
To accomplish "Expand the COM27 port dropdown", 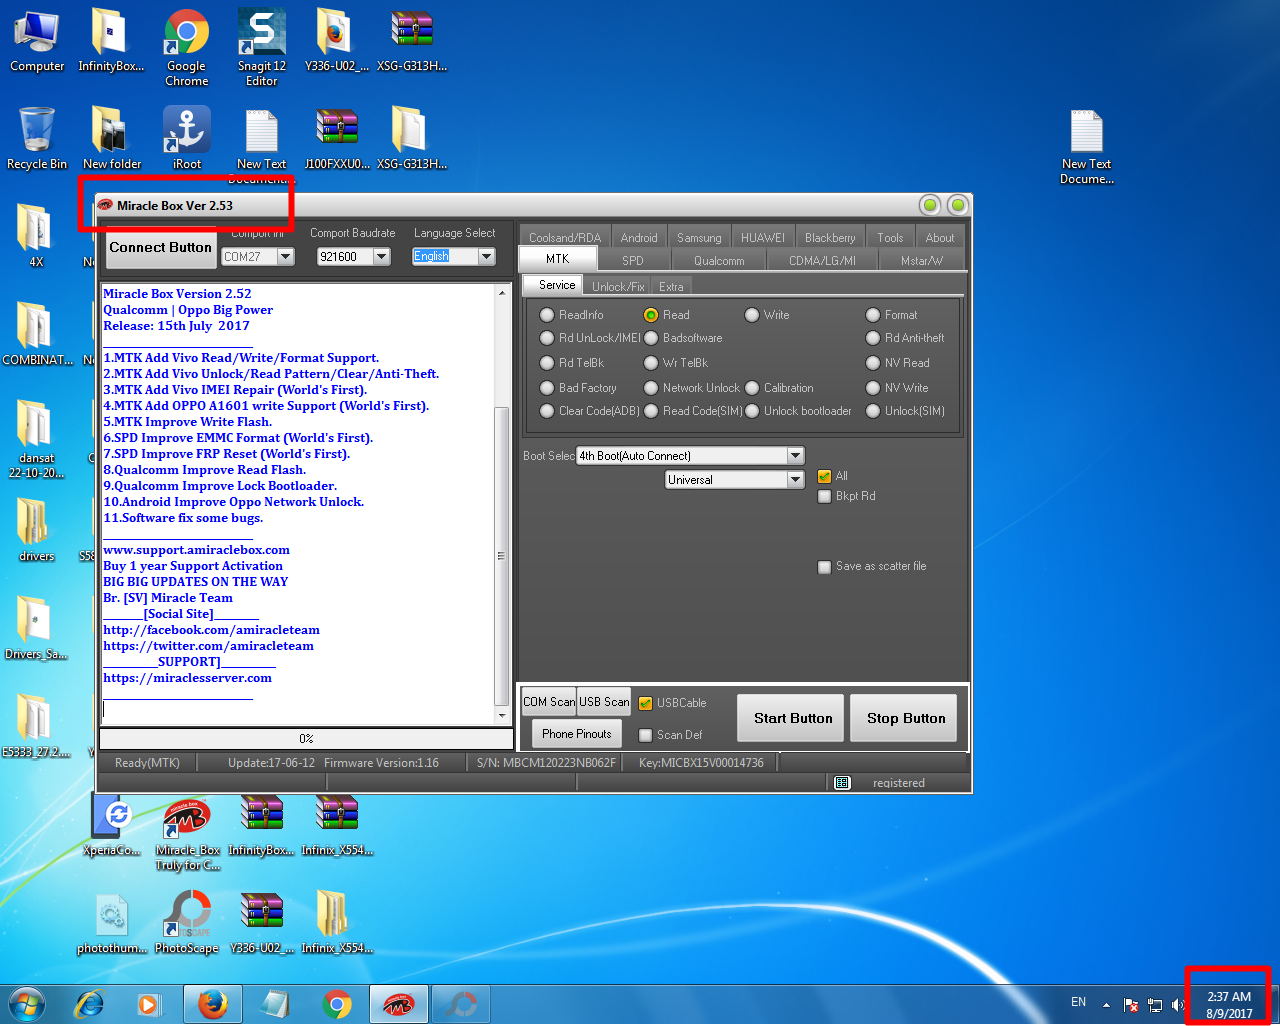I will (x=286, y=257).
